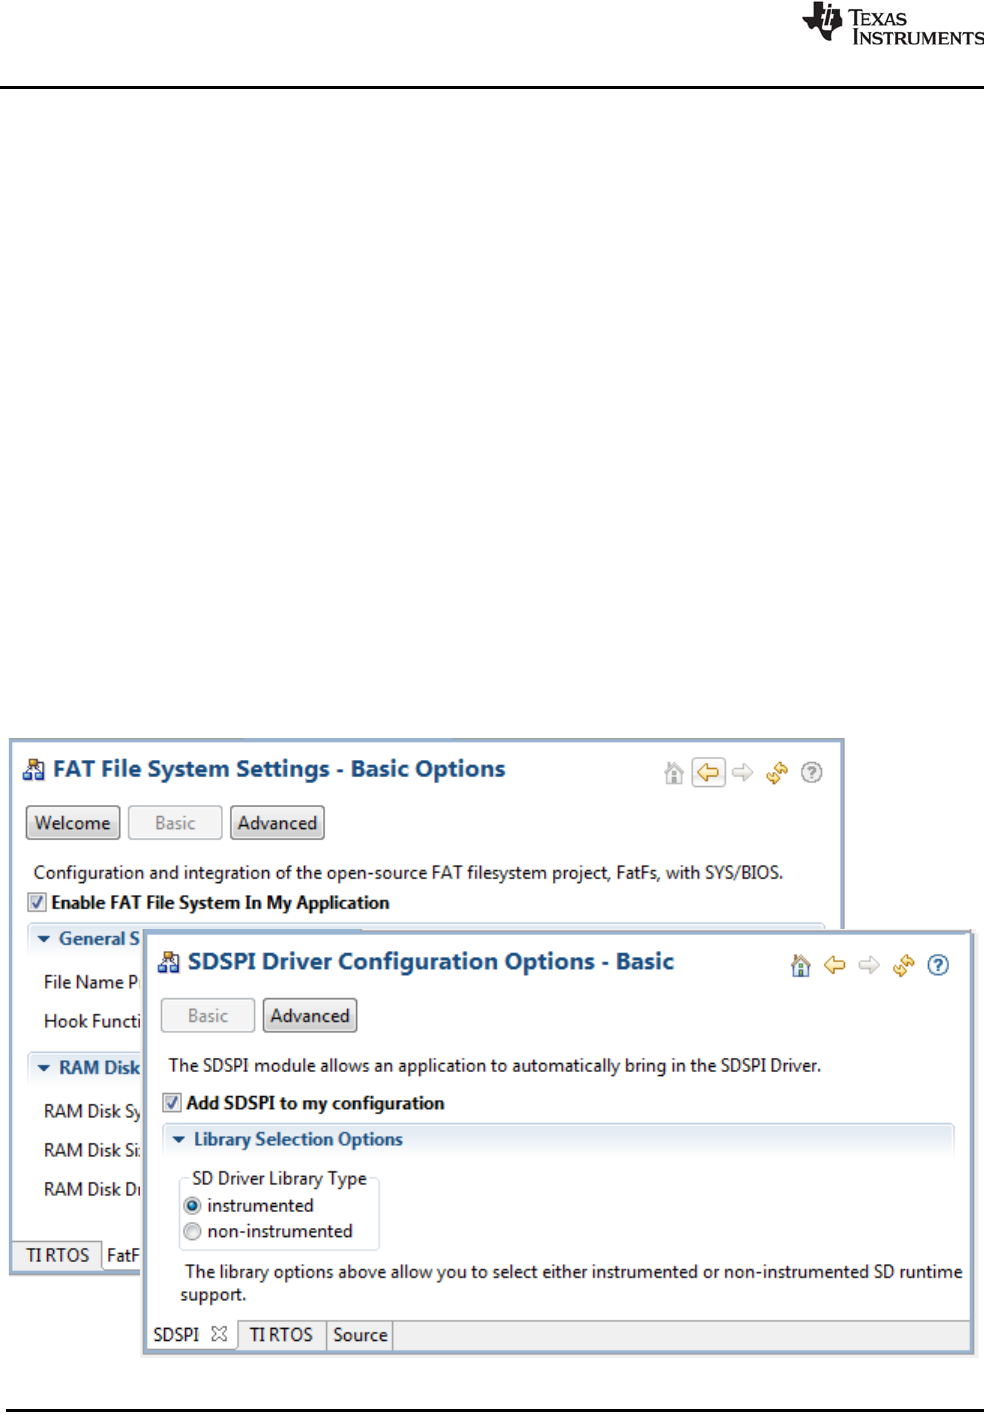Screen dimensions: 984x1423
Task: Select the non-instrumented library type
Action: tap(192, 1232)
